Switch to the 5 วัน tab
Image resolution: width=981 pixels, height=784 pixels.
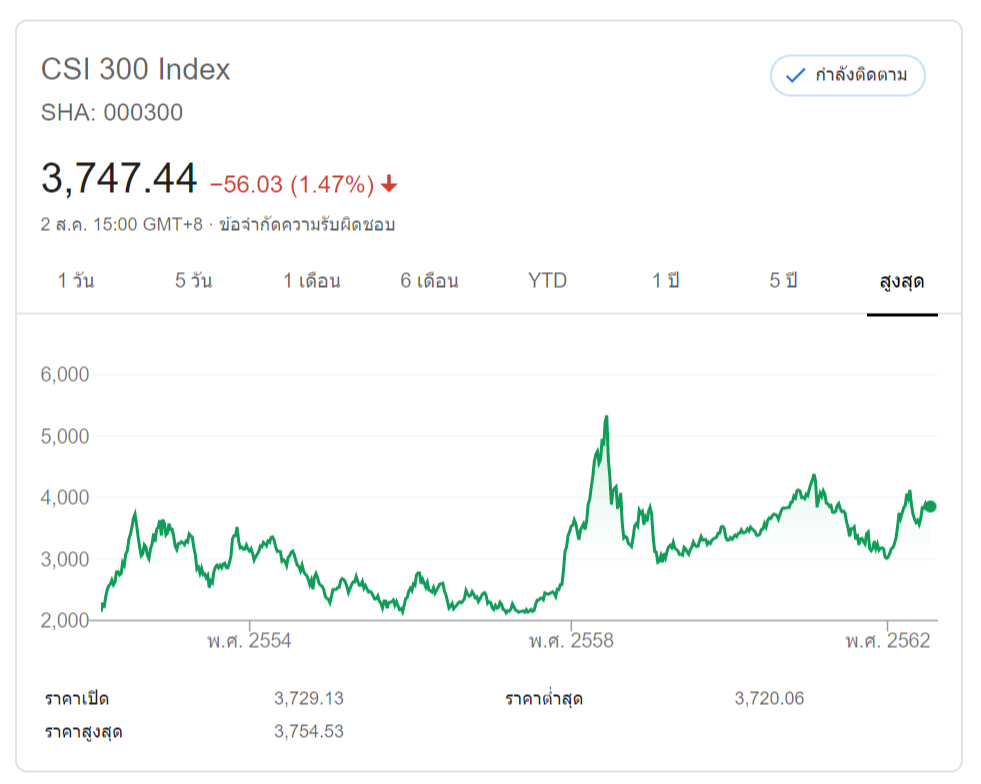click(193, 281)
